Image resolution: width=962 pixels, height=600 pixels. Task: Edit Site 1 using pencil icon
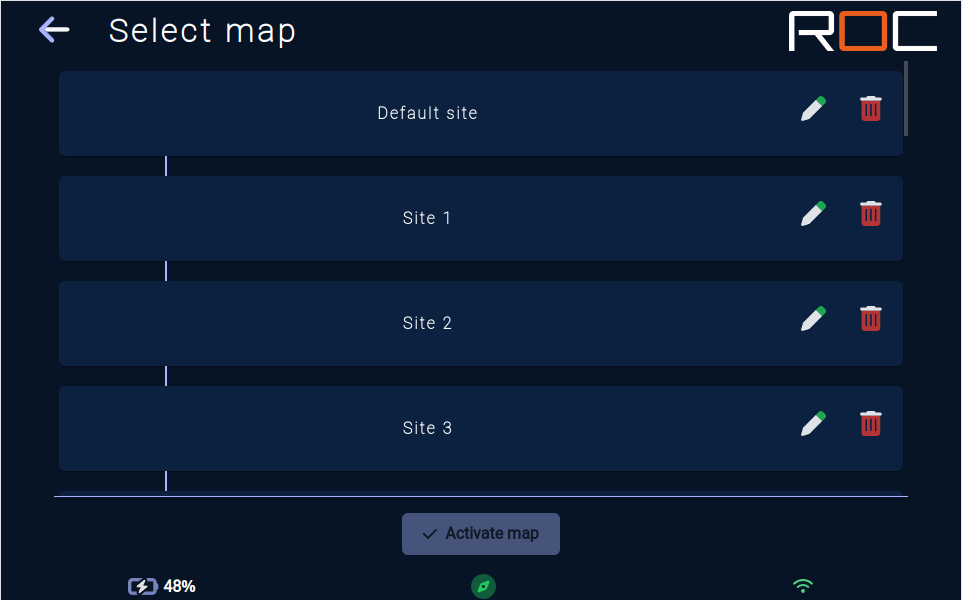813,214
